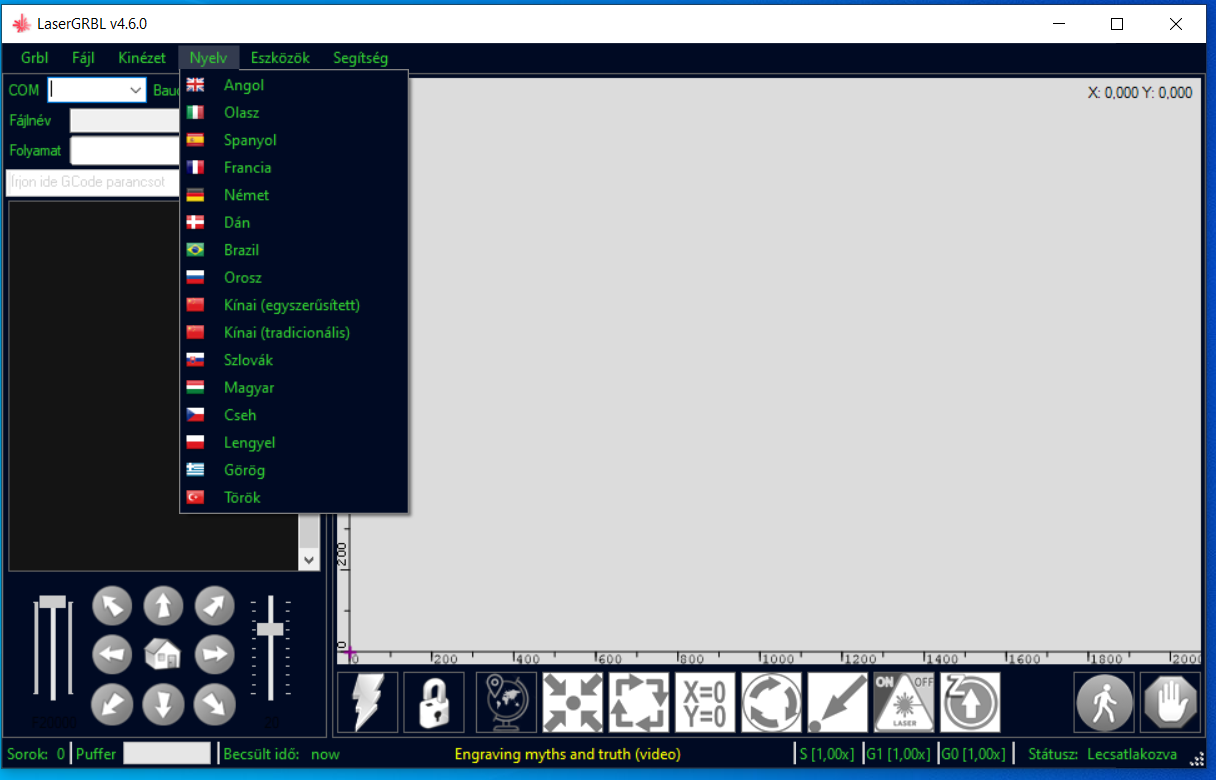The image size is (1216, 780).
Task: Select Spanyol language
Action: click(294, 140)
